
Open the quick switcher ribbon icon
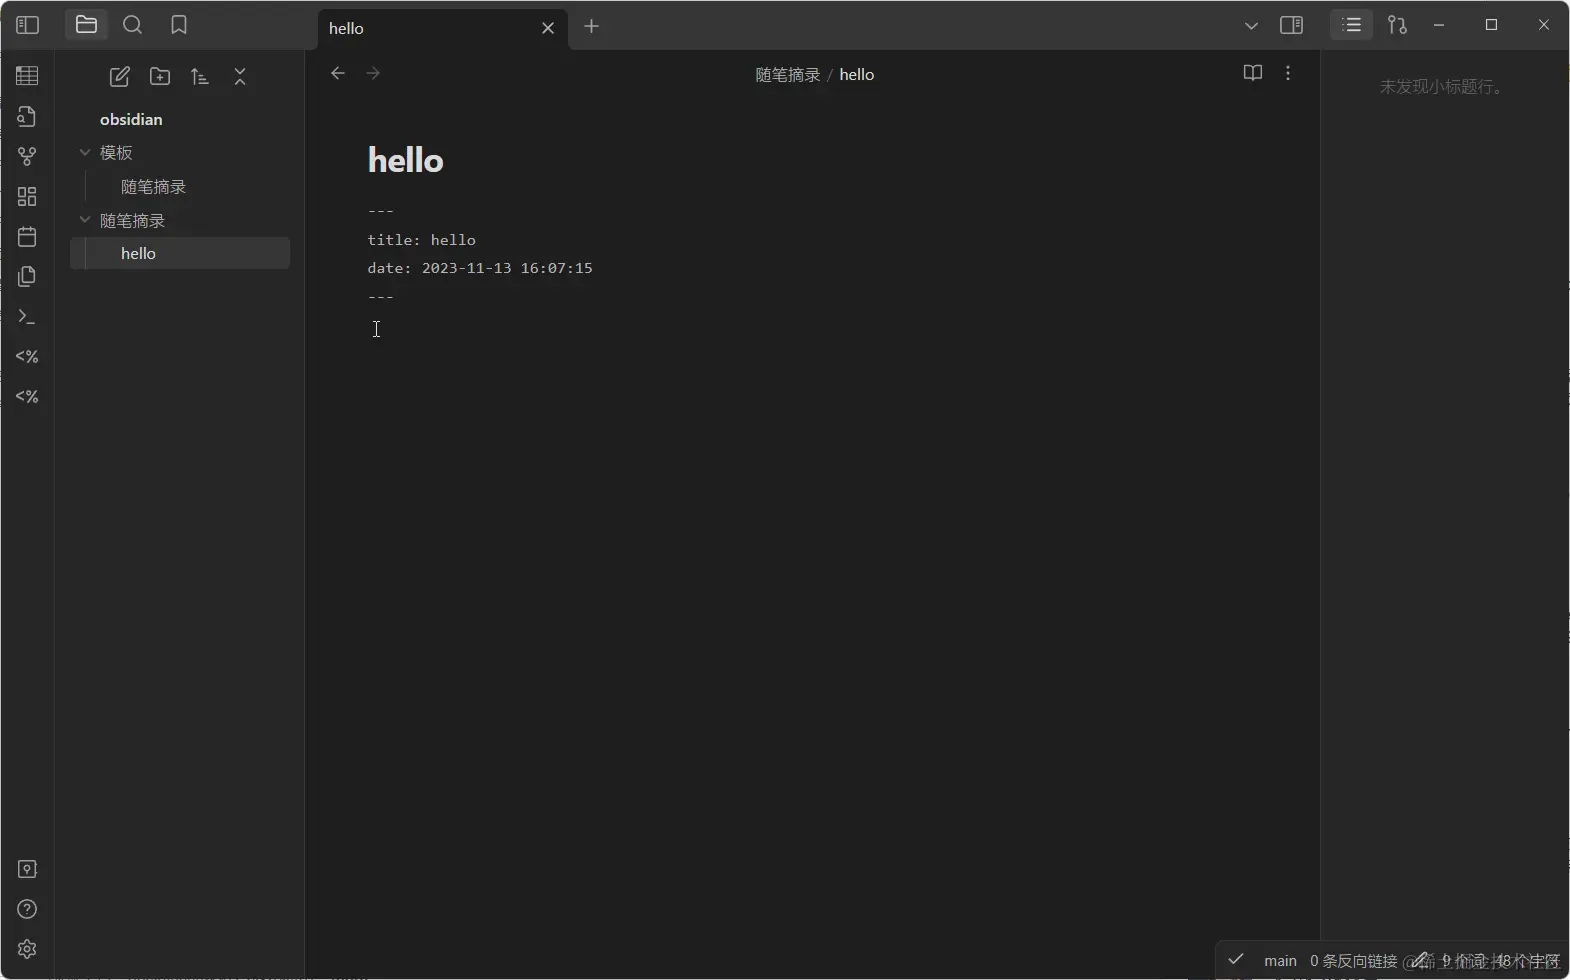pyautogui.click(x=27, y=116)
